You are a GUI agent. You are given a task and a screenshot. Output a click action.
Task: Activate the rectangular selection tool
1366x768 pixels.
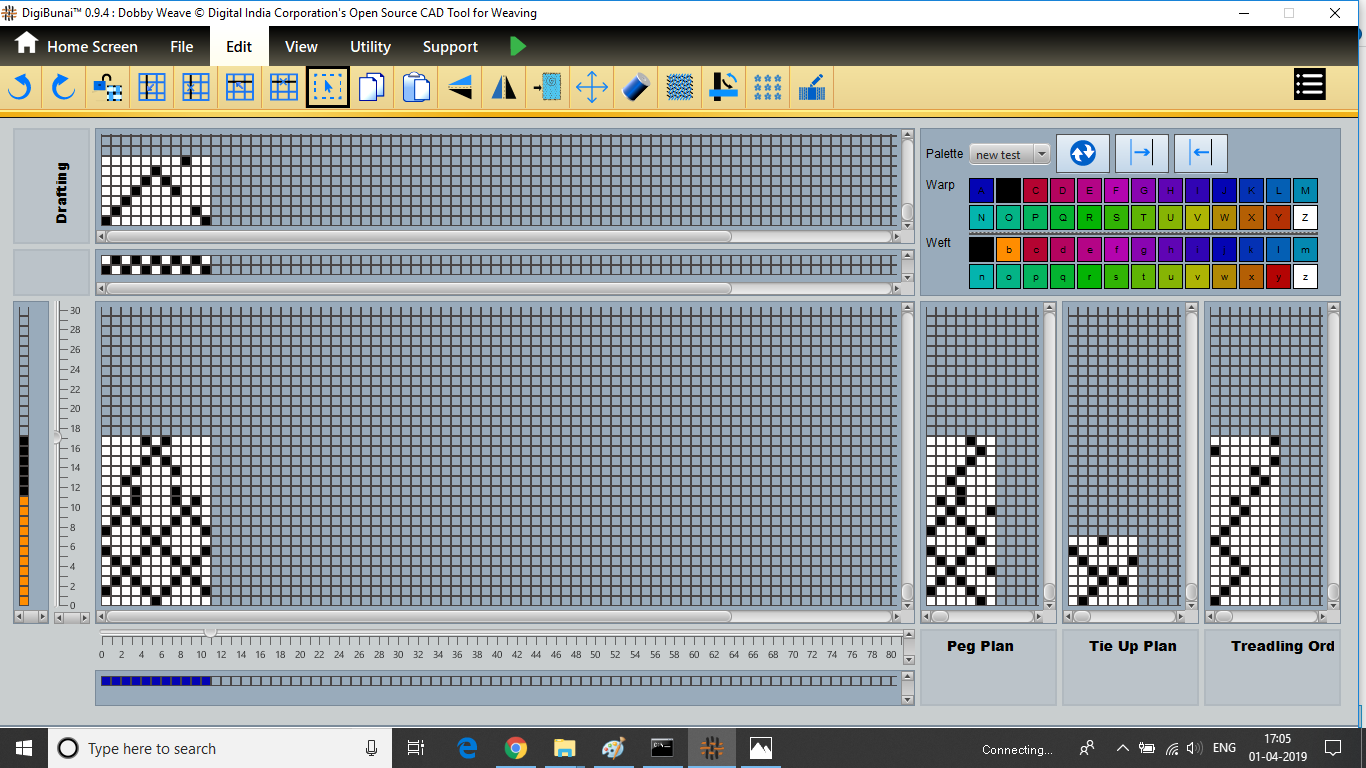tap(327, 88)
